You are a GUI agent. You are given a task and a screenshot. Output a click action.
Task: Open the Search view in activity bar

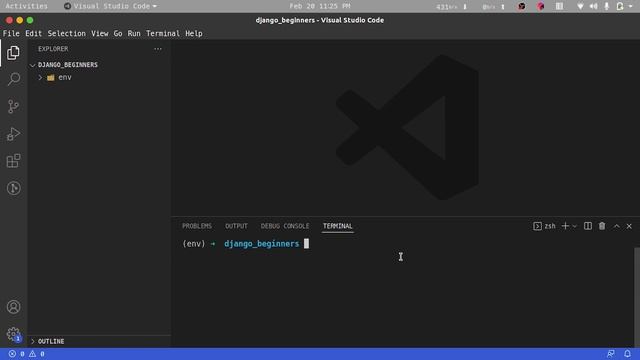(x=13, y=79)
